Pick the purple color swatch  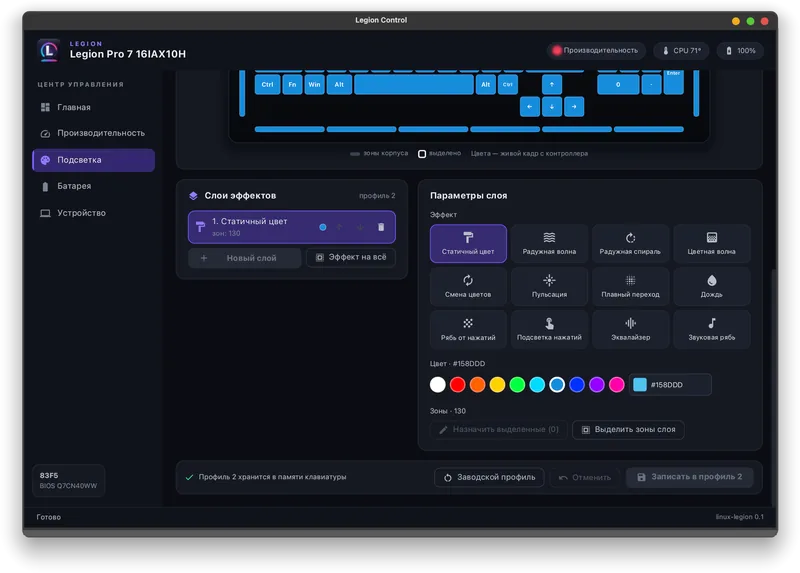click(x=597, y=385)
